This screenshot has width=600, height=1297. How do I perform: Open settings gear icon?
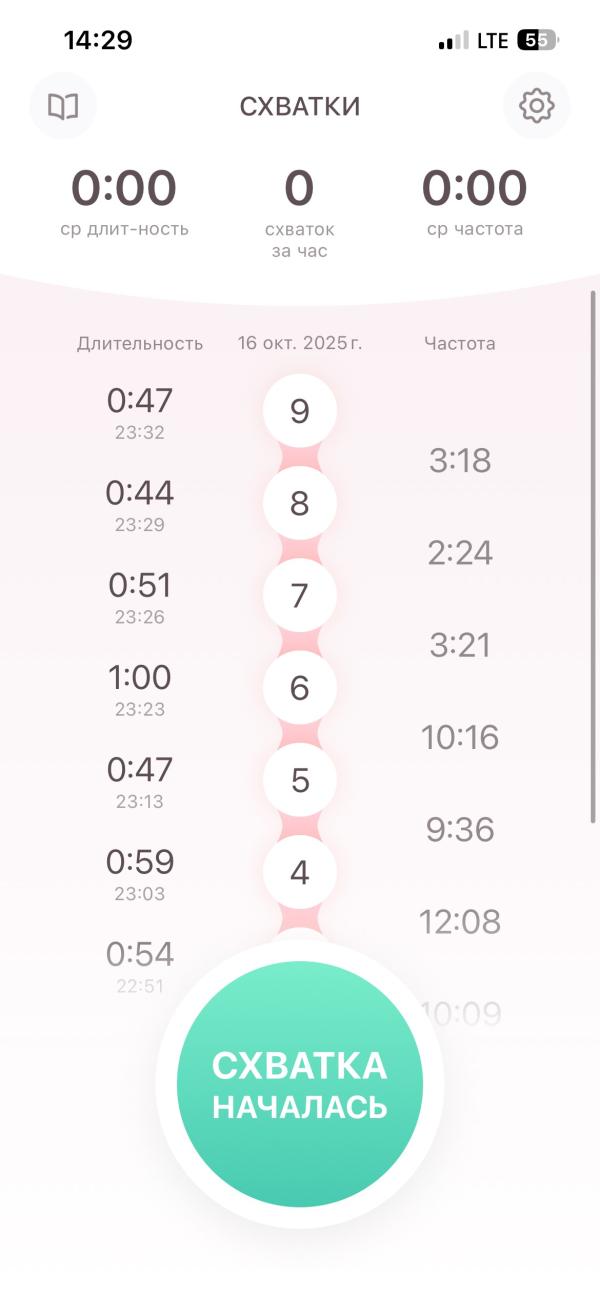tap(536, 106)
